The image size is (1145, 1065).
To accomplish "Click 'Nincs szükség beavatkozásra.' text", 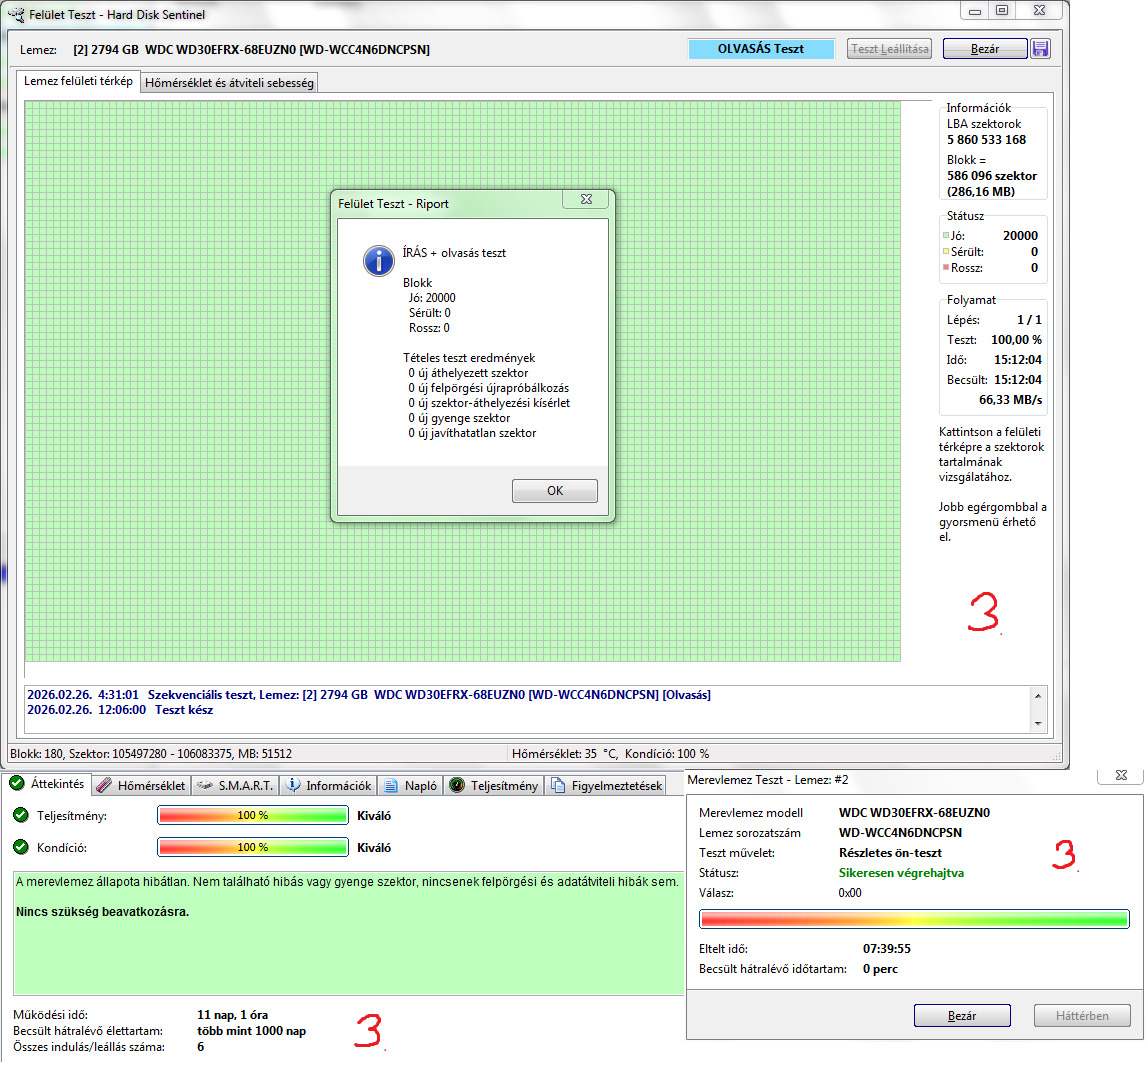I will [x=102, y=912].
